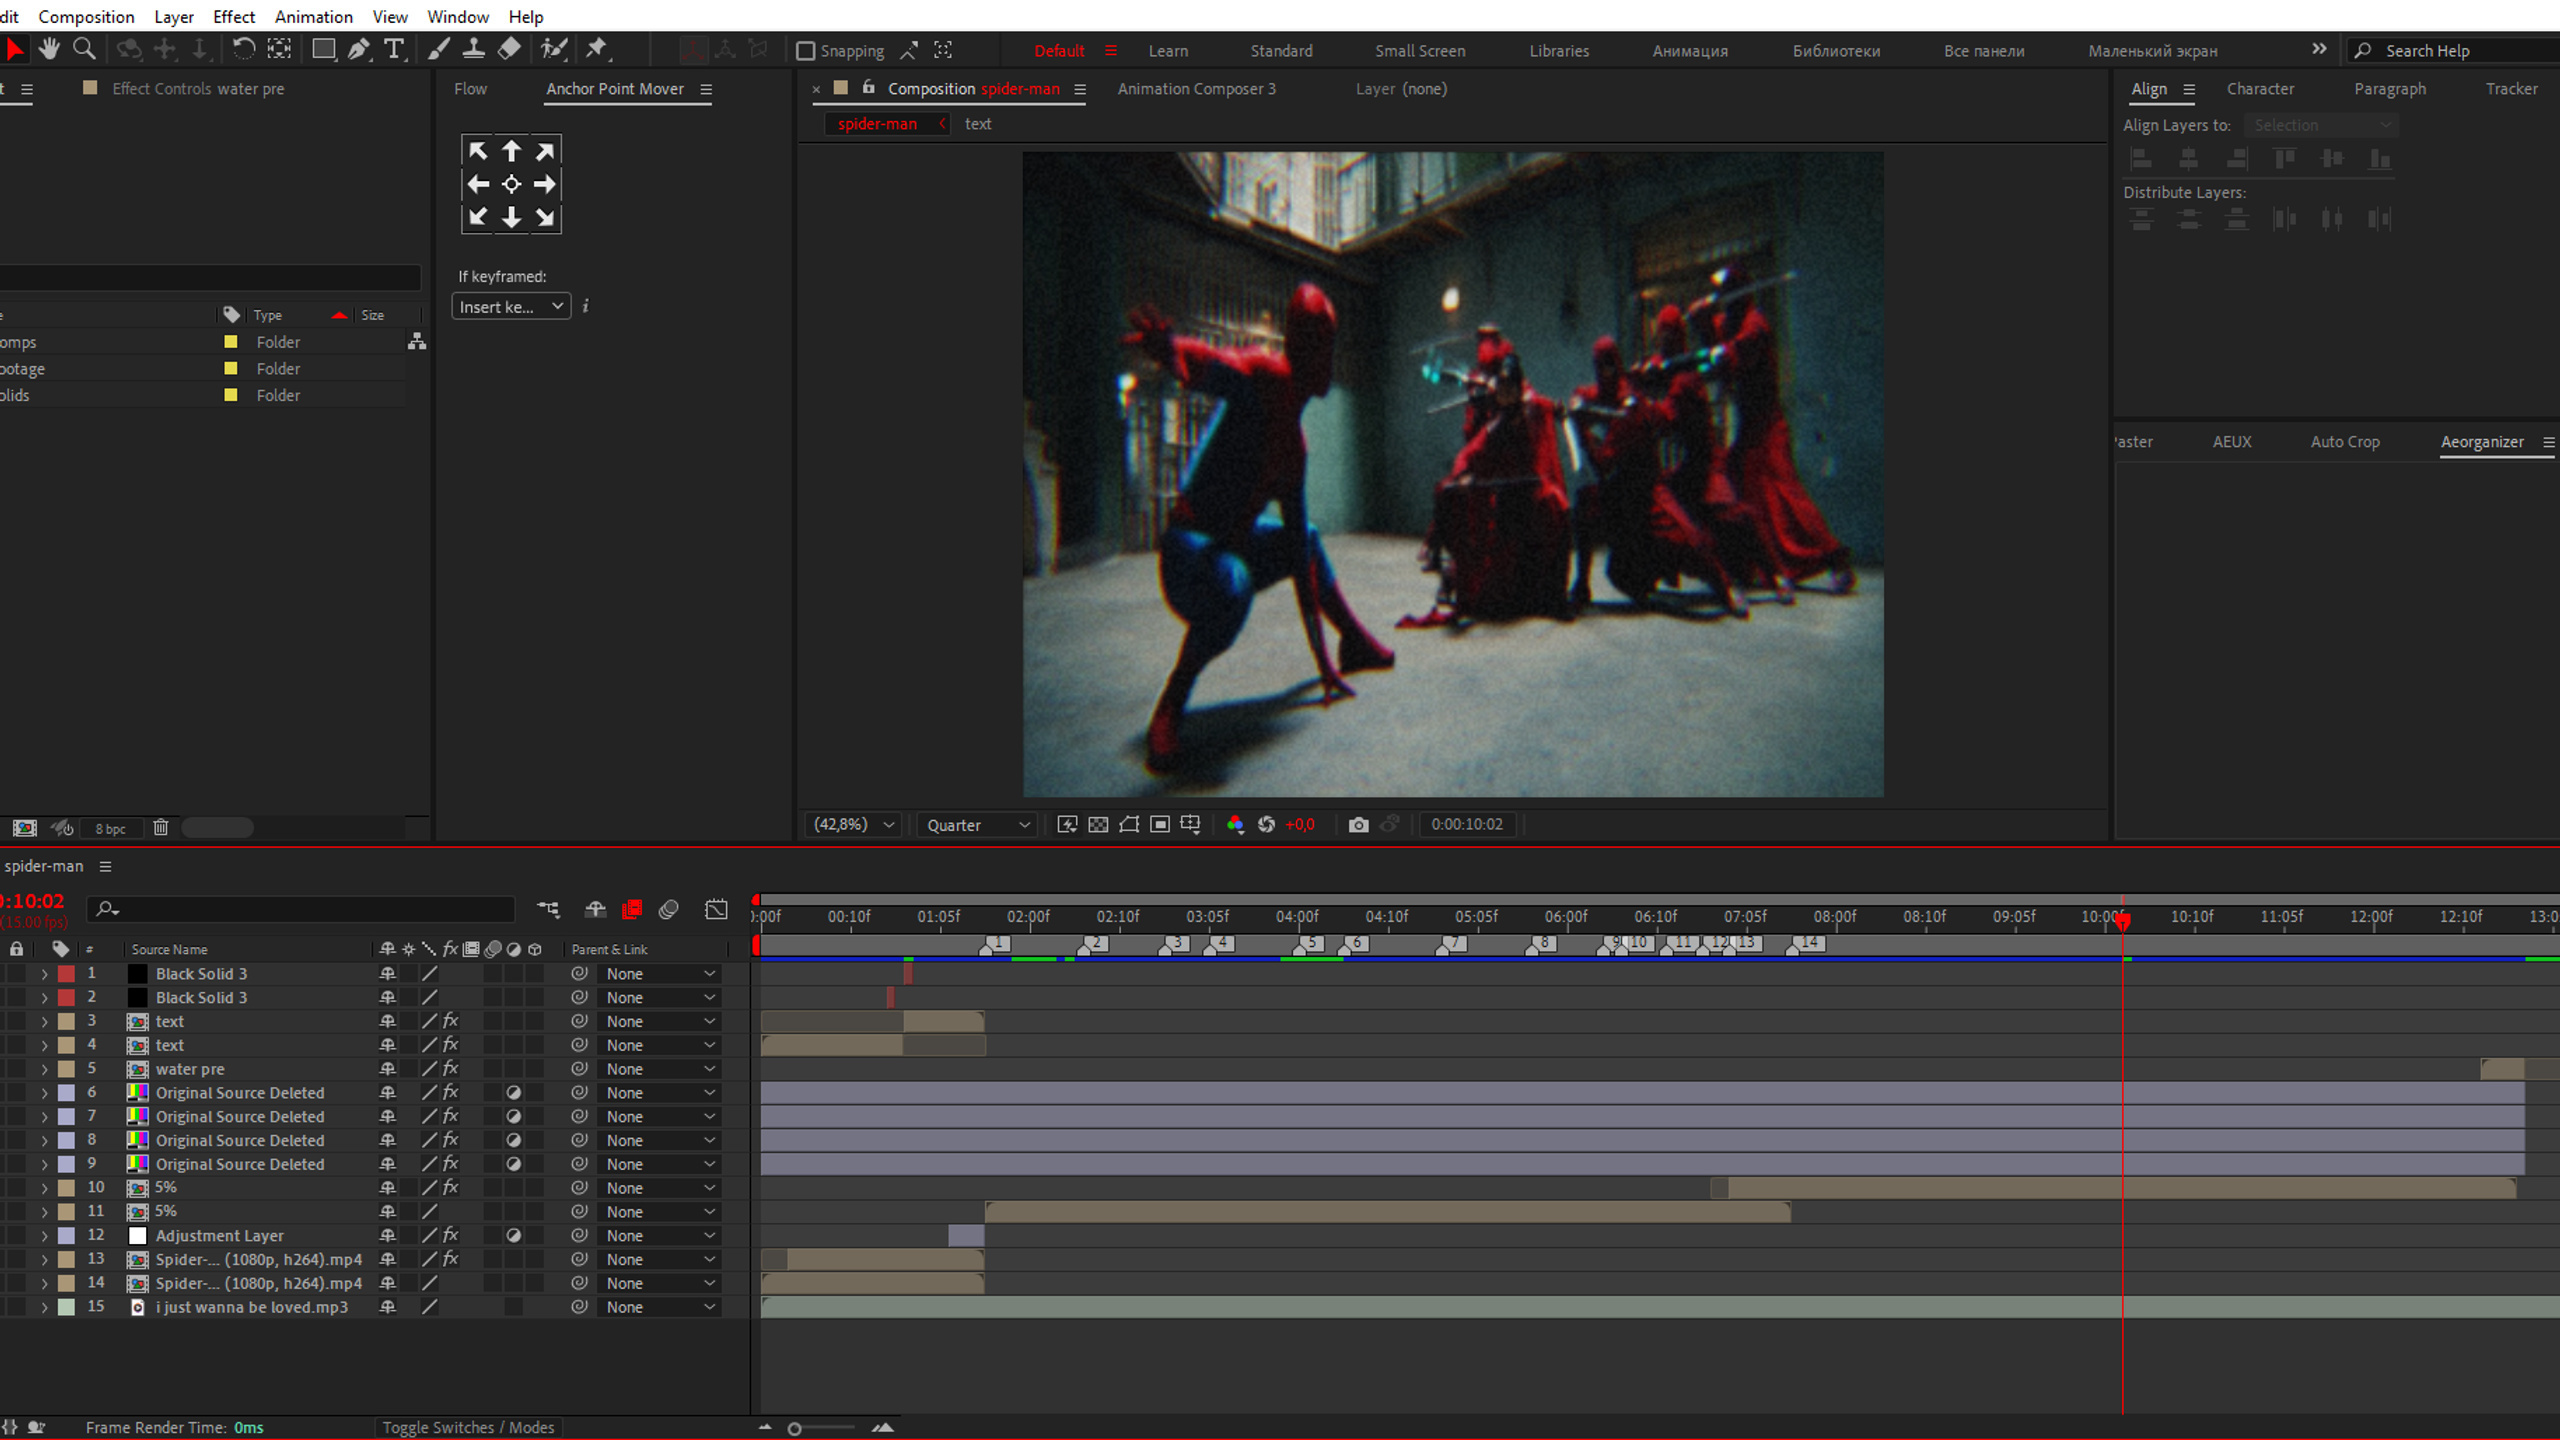
Task: Click Toggle Switches / Modes button
Action: 468,1428
